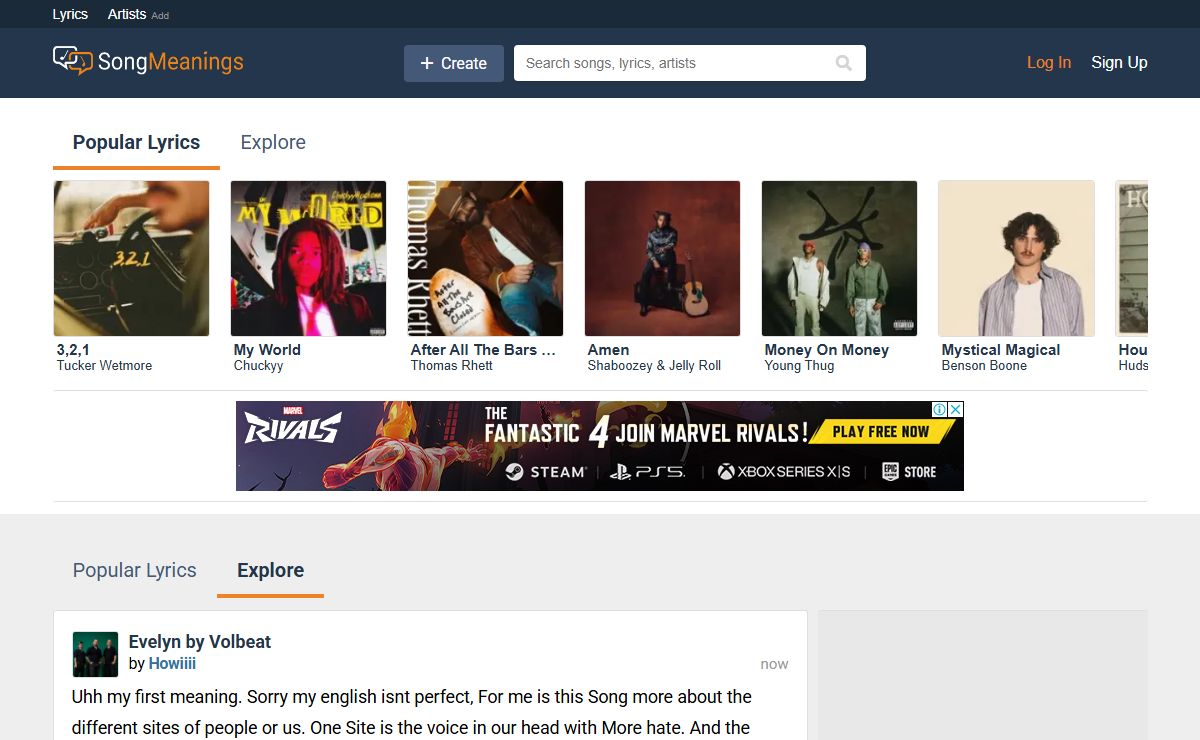This screenshot has height=740, width=1200.
Task: Open artist Chuckyy
Action: (x=258, y=366)
